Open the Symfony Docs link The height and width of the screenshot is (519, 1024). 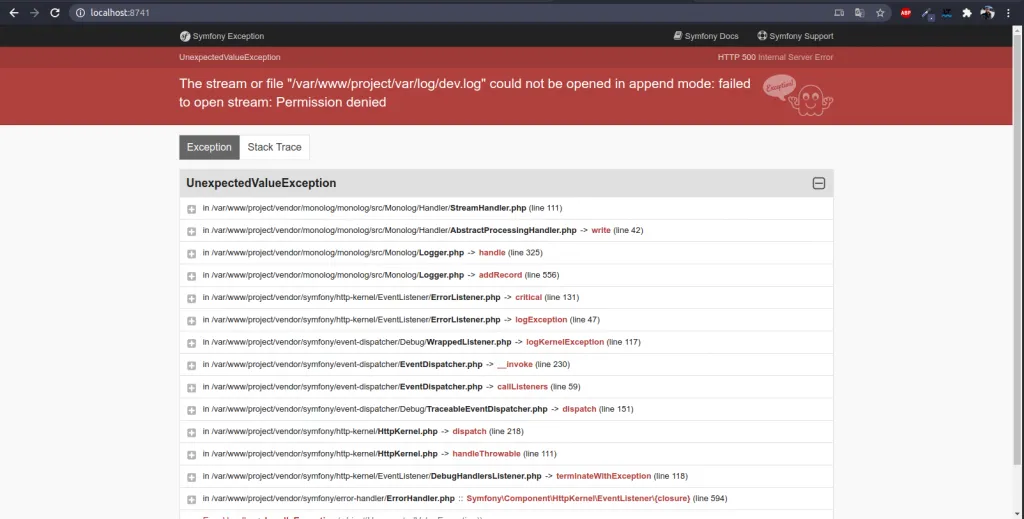(705, 36)
